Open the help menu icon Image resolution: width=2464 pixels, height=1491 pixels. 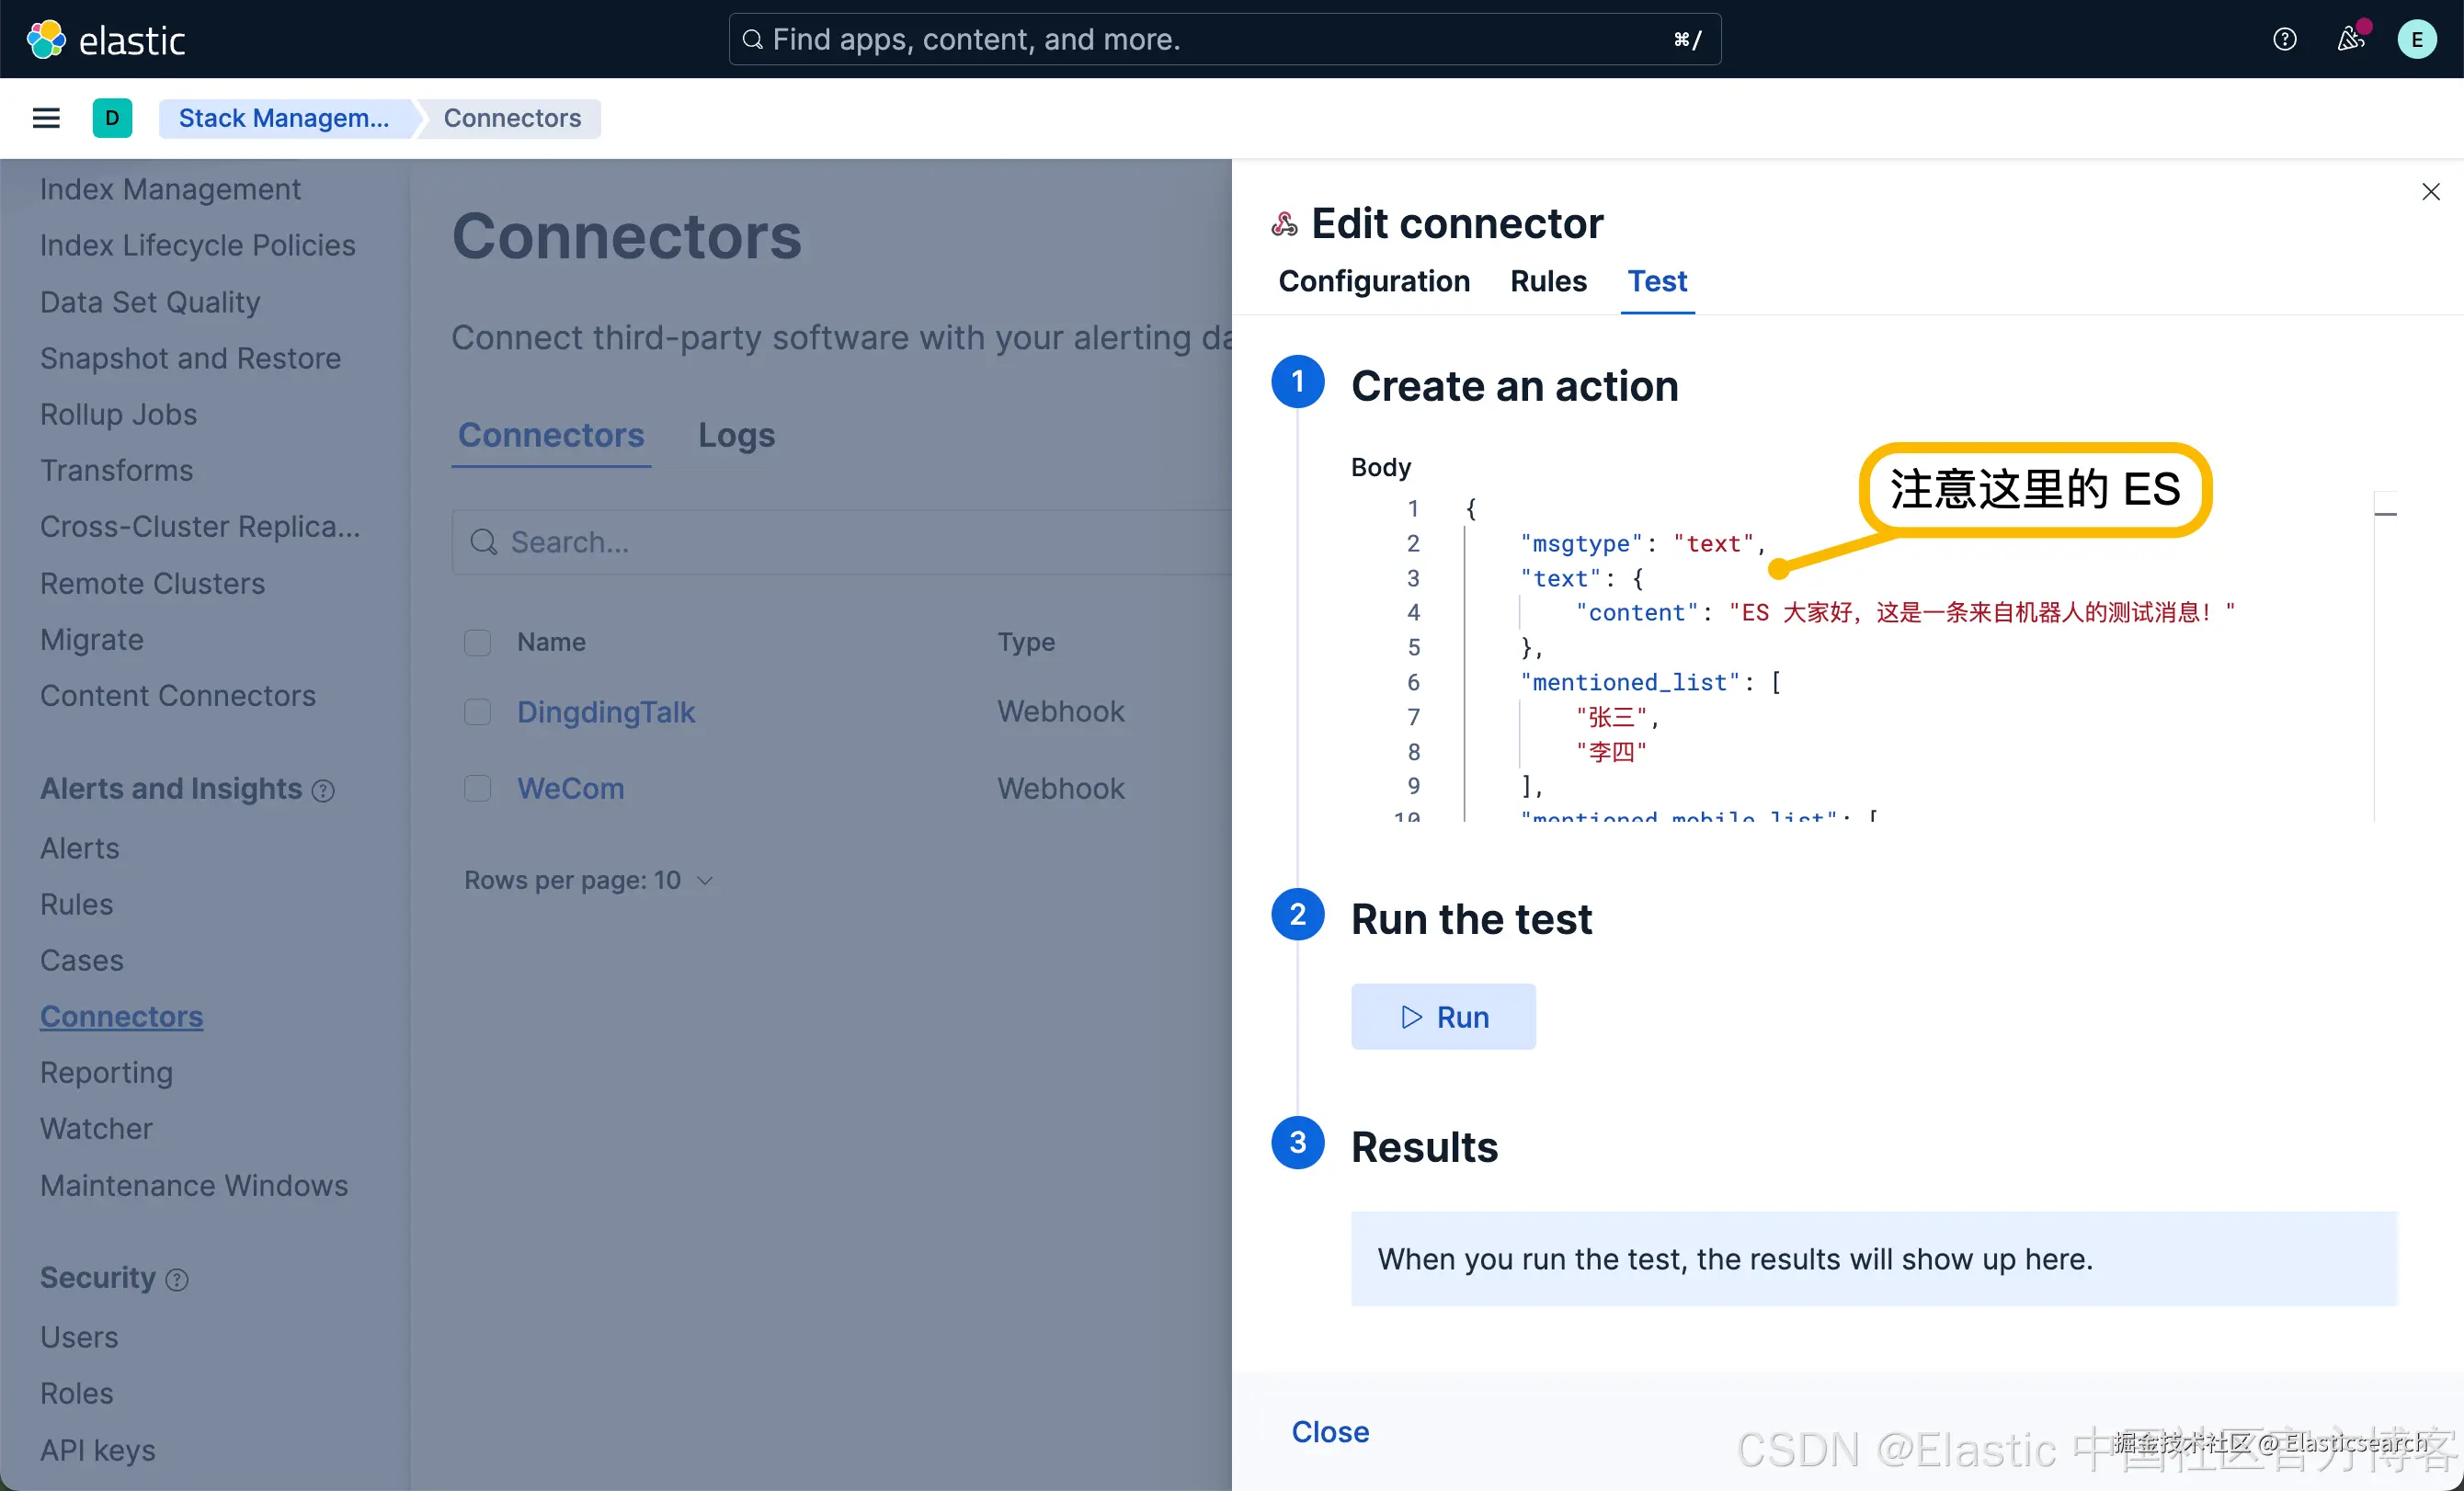(x=2284, y=40)
